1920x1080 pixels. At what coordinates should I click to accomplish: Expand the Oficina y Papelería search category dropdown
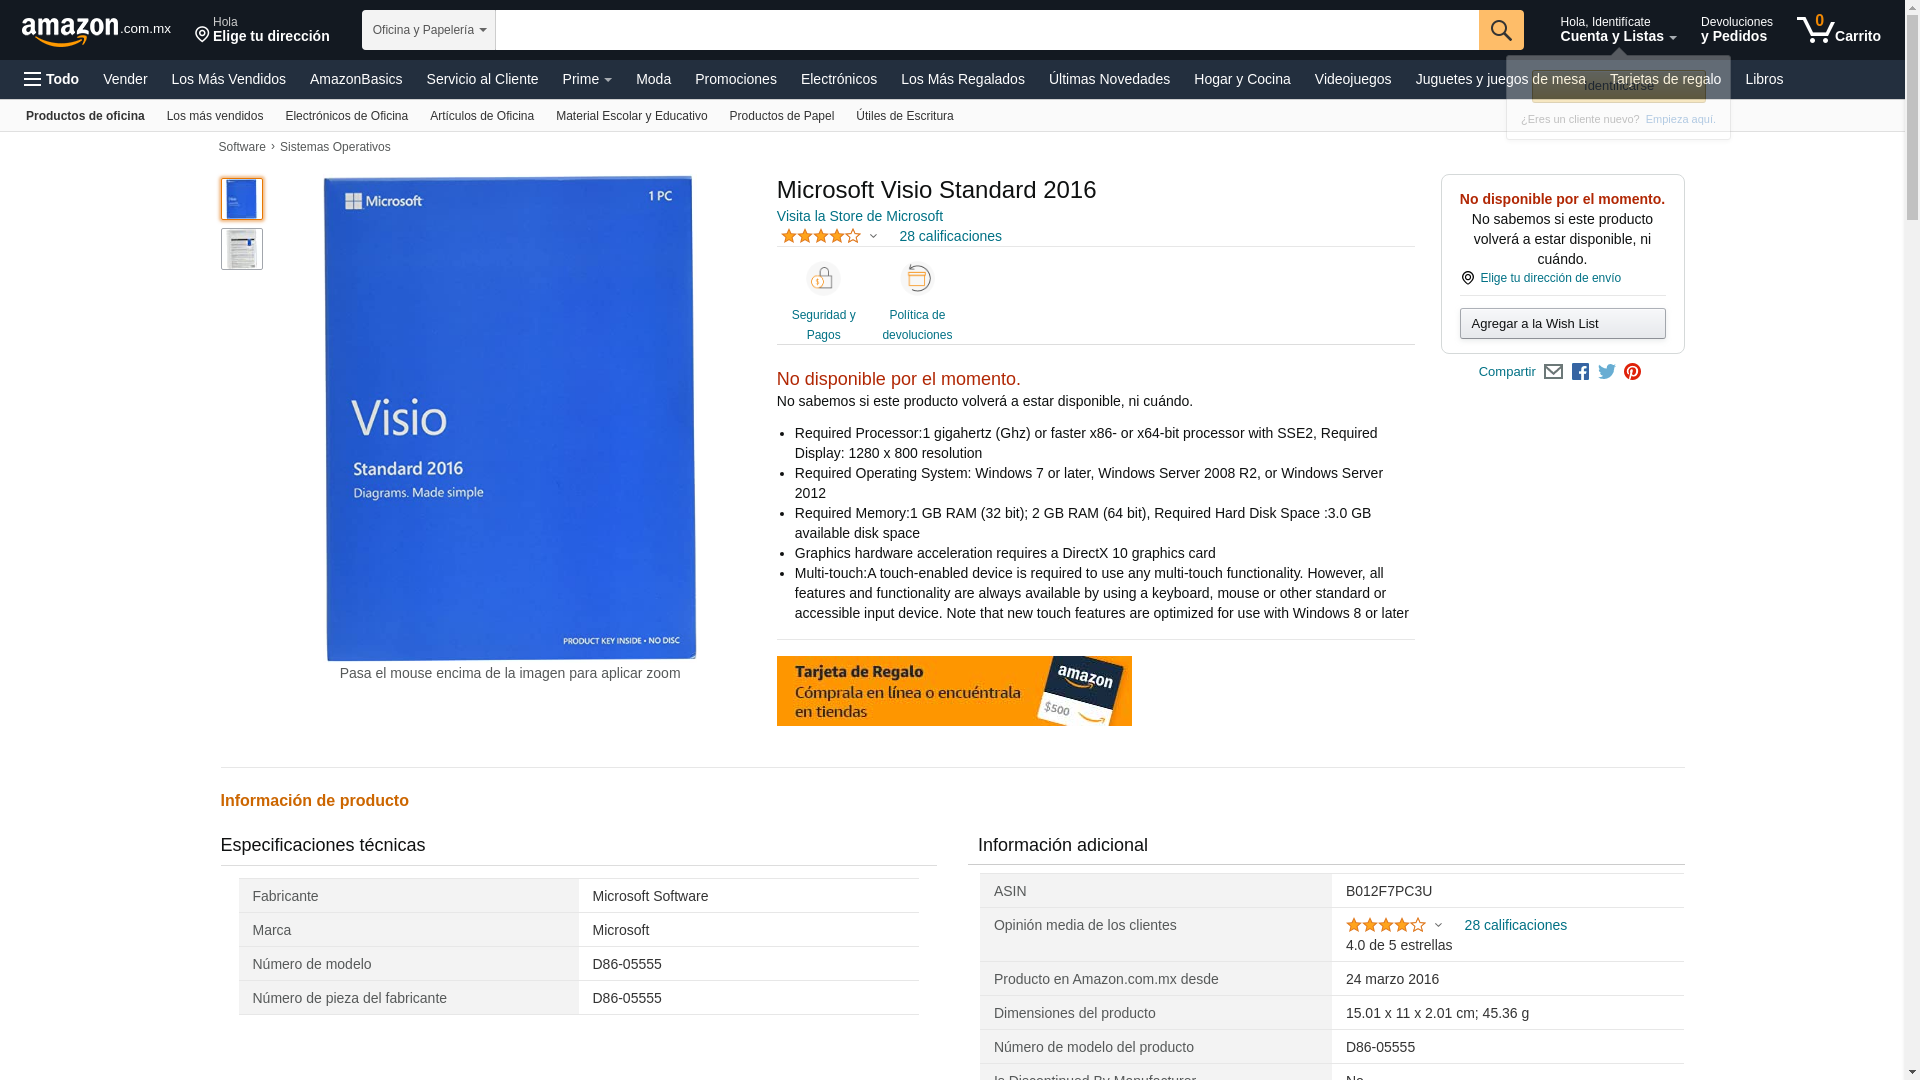tap(429, 30)
